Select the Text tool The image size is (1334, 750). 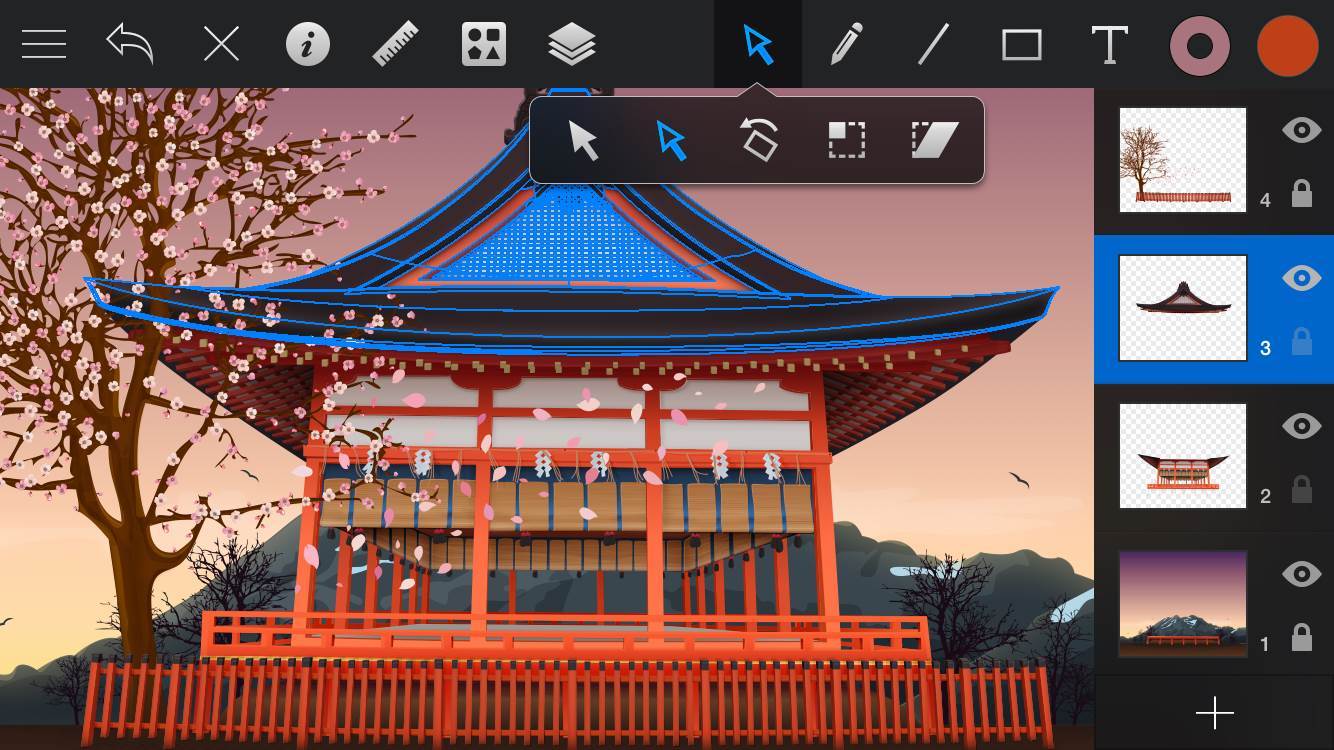[x=1109, y=45]
